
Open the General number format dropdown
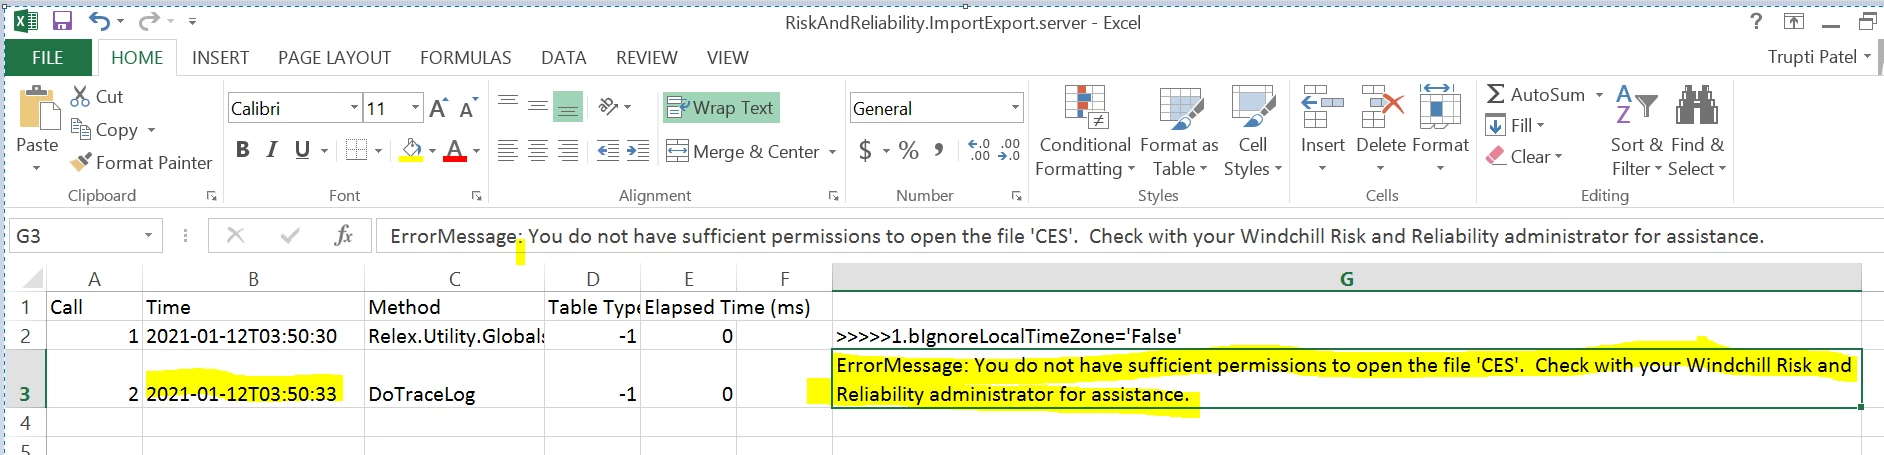(x=1016, y=108)
